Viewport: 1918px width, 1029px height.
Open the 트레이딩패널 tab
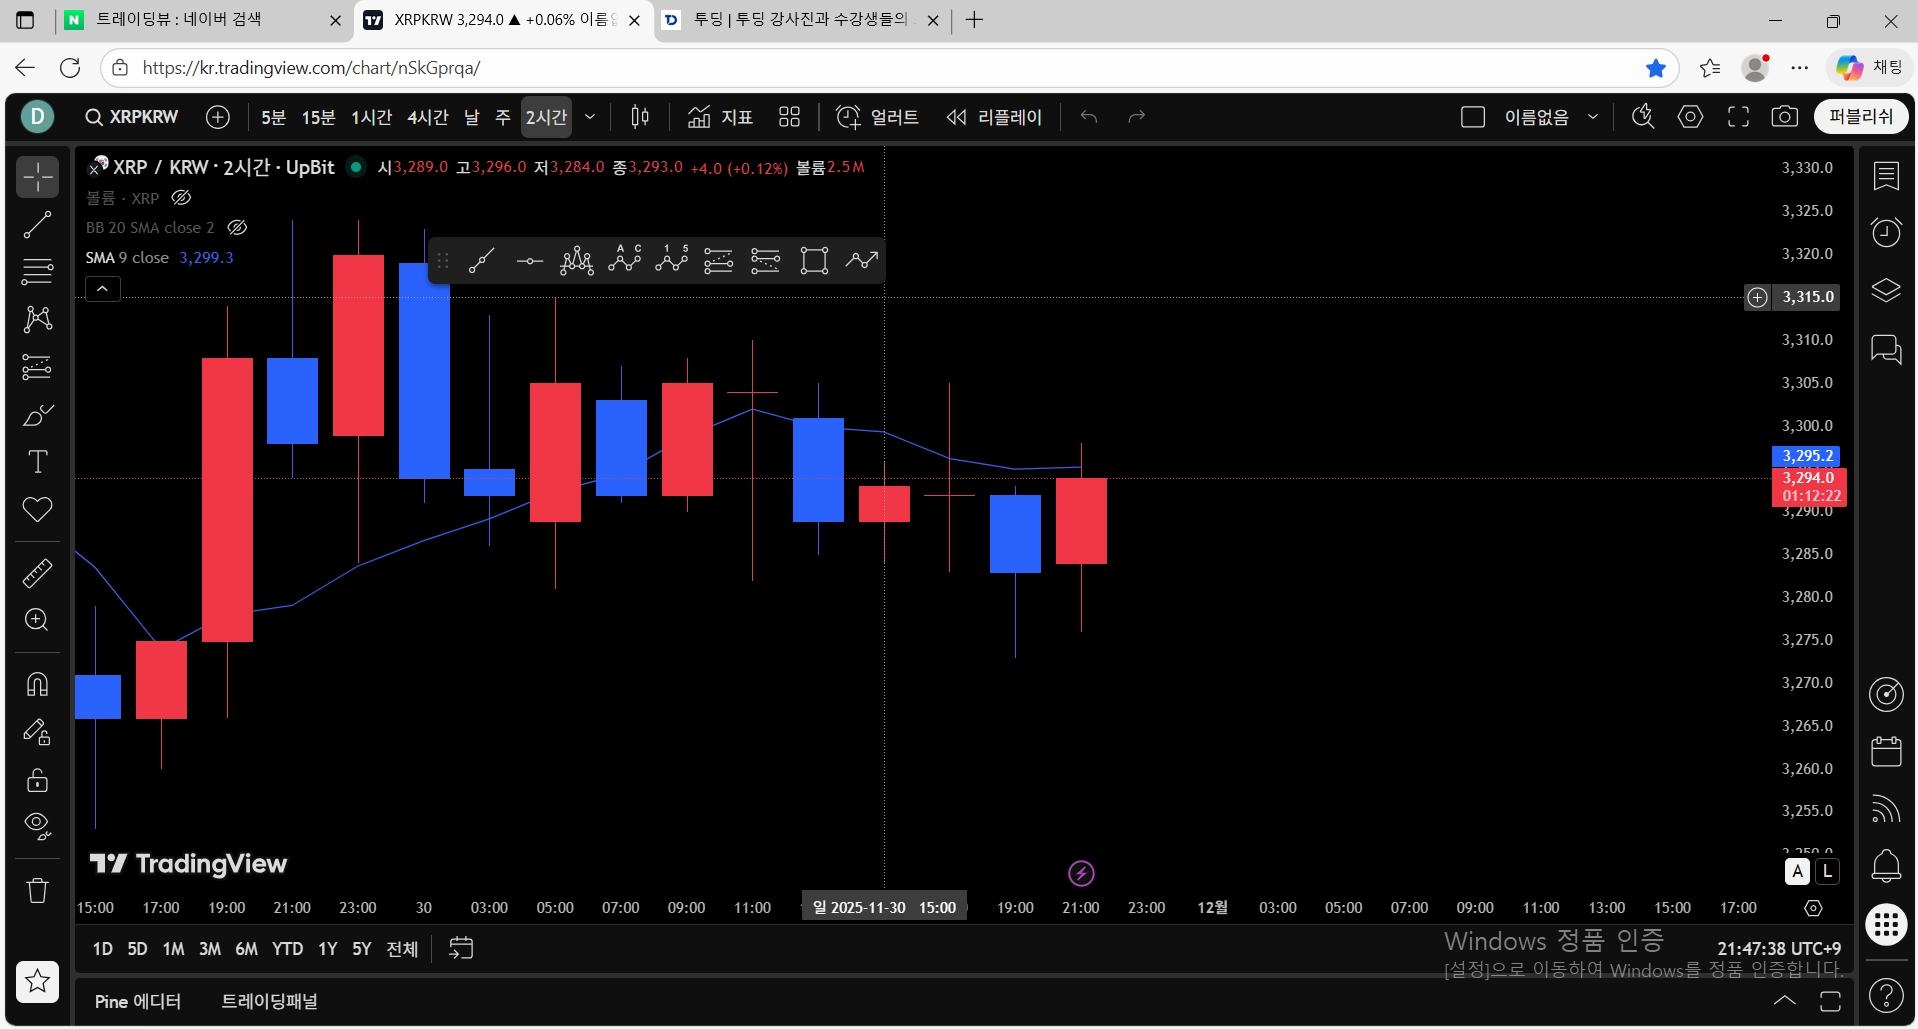[269, 1001]
